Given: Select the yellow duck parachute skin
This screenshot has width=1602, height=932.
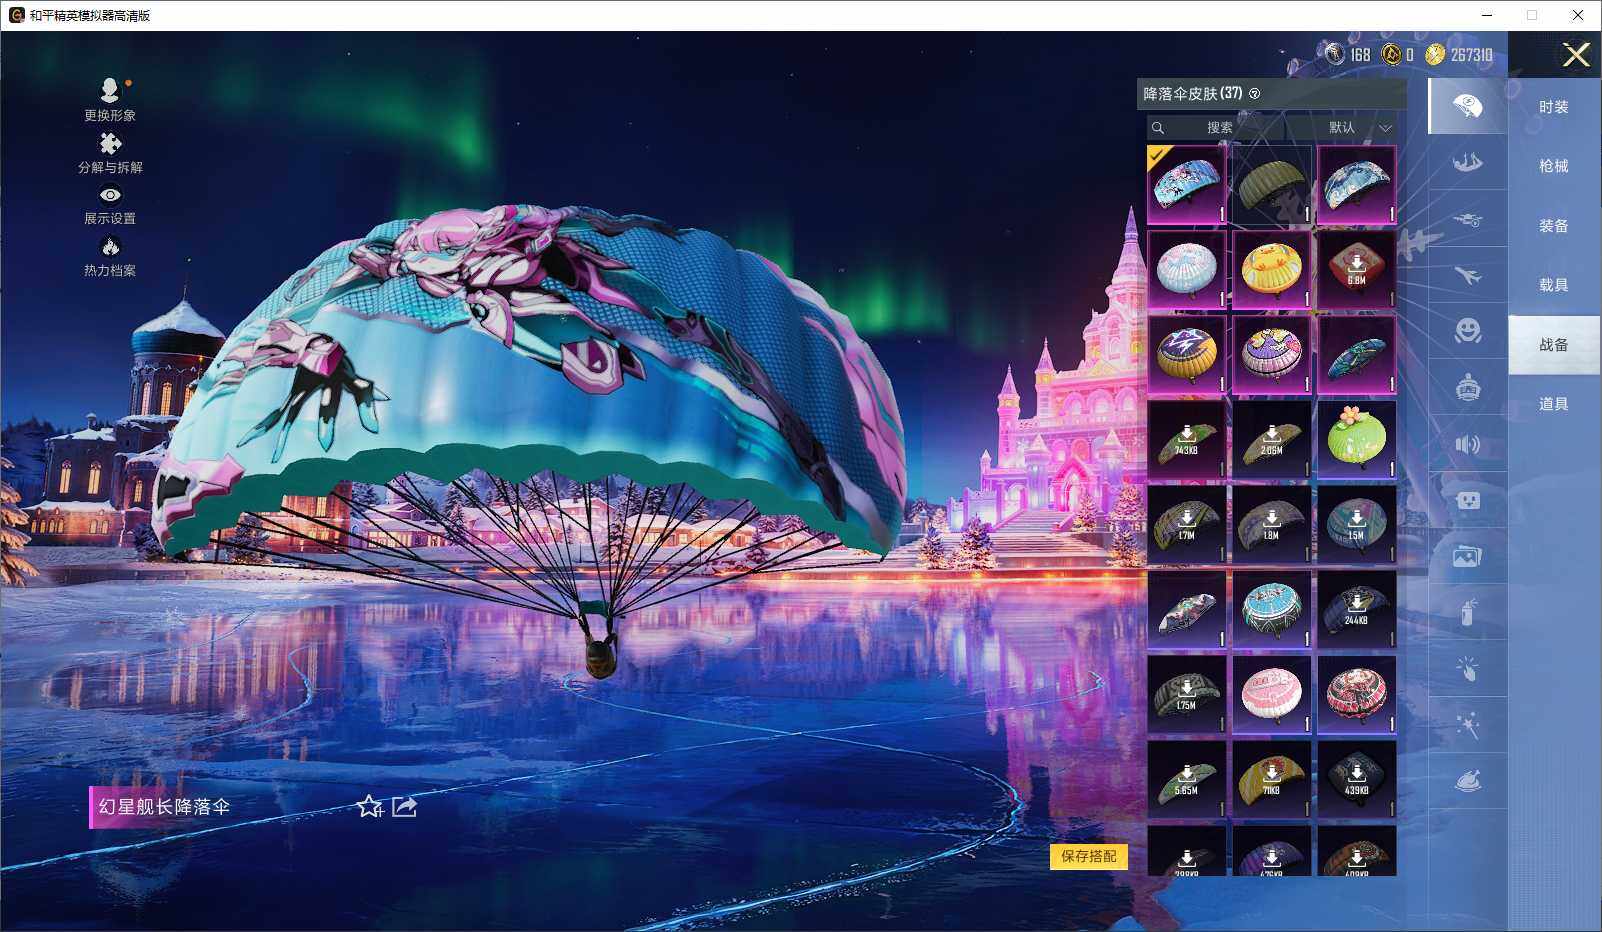Looking at the screenshot, I should (x=1271, y=270).
